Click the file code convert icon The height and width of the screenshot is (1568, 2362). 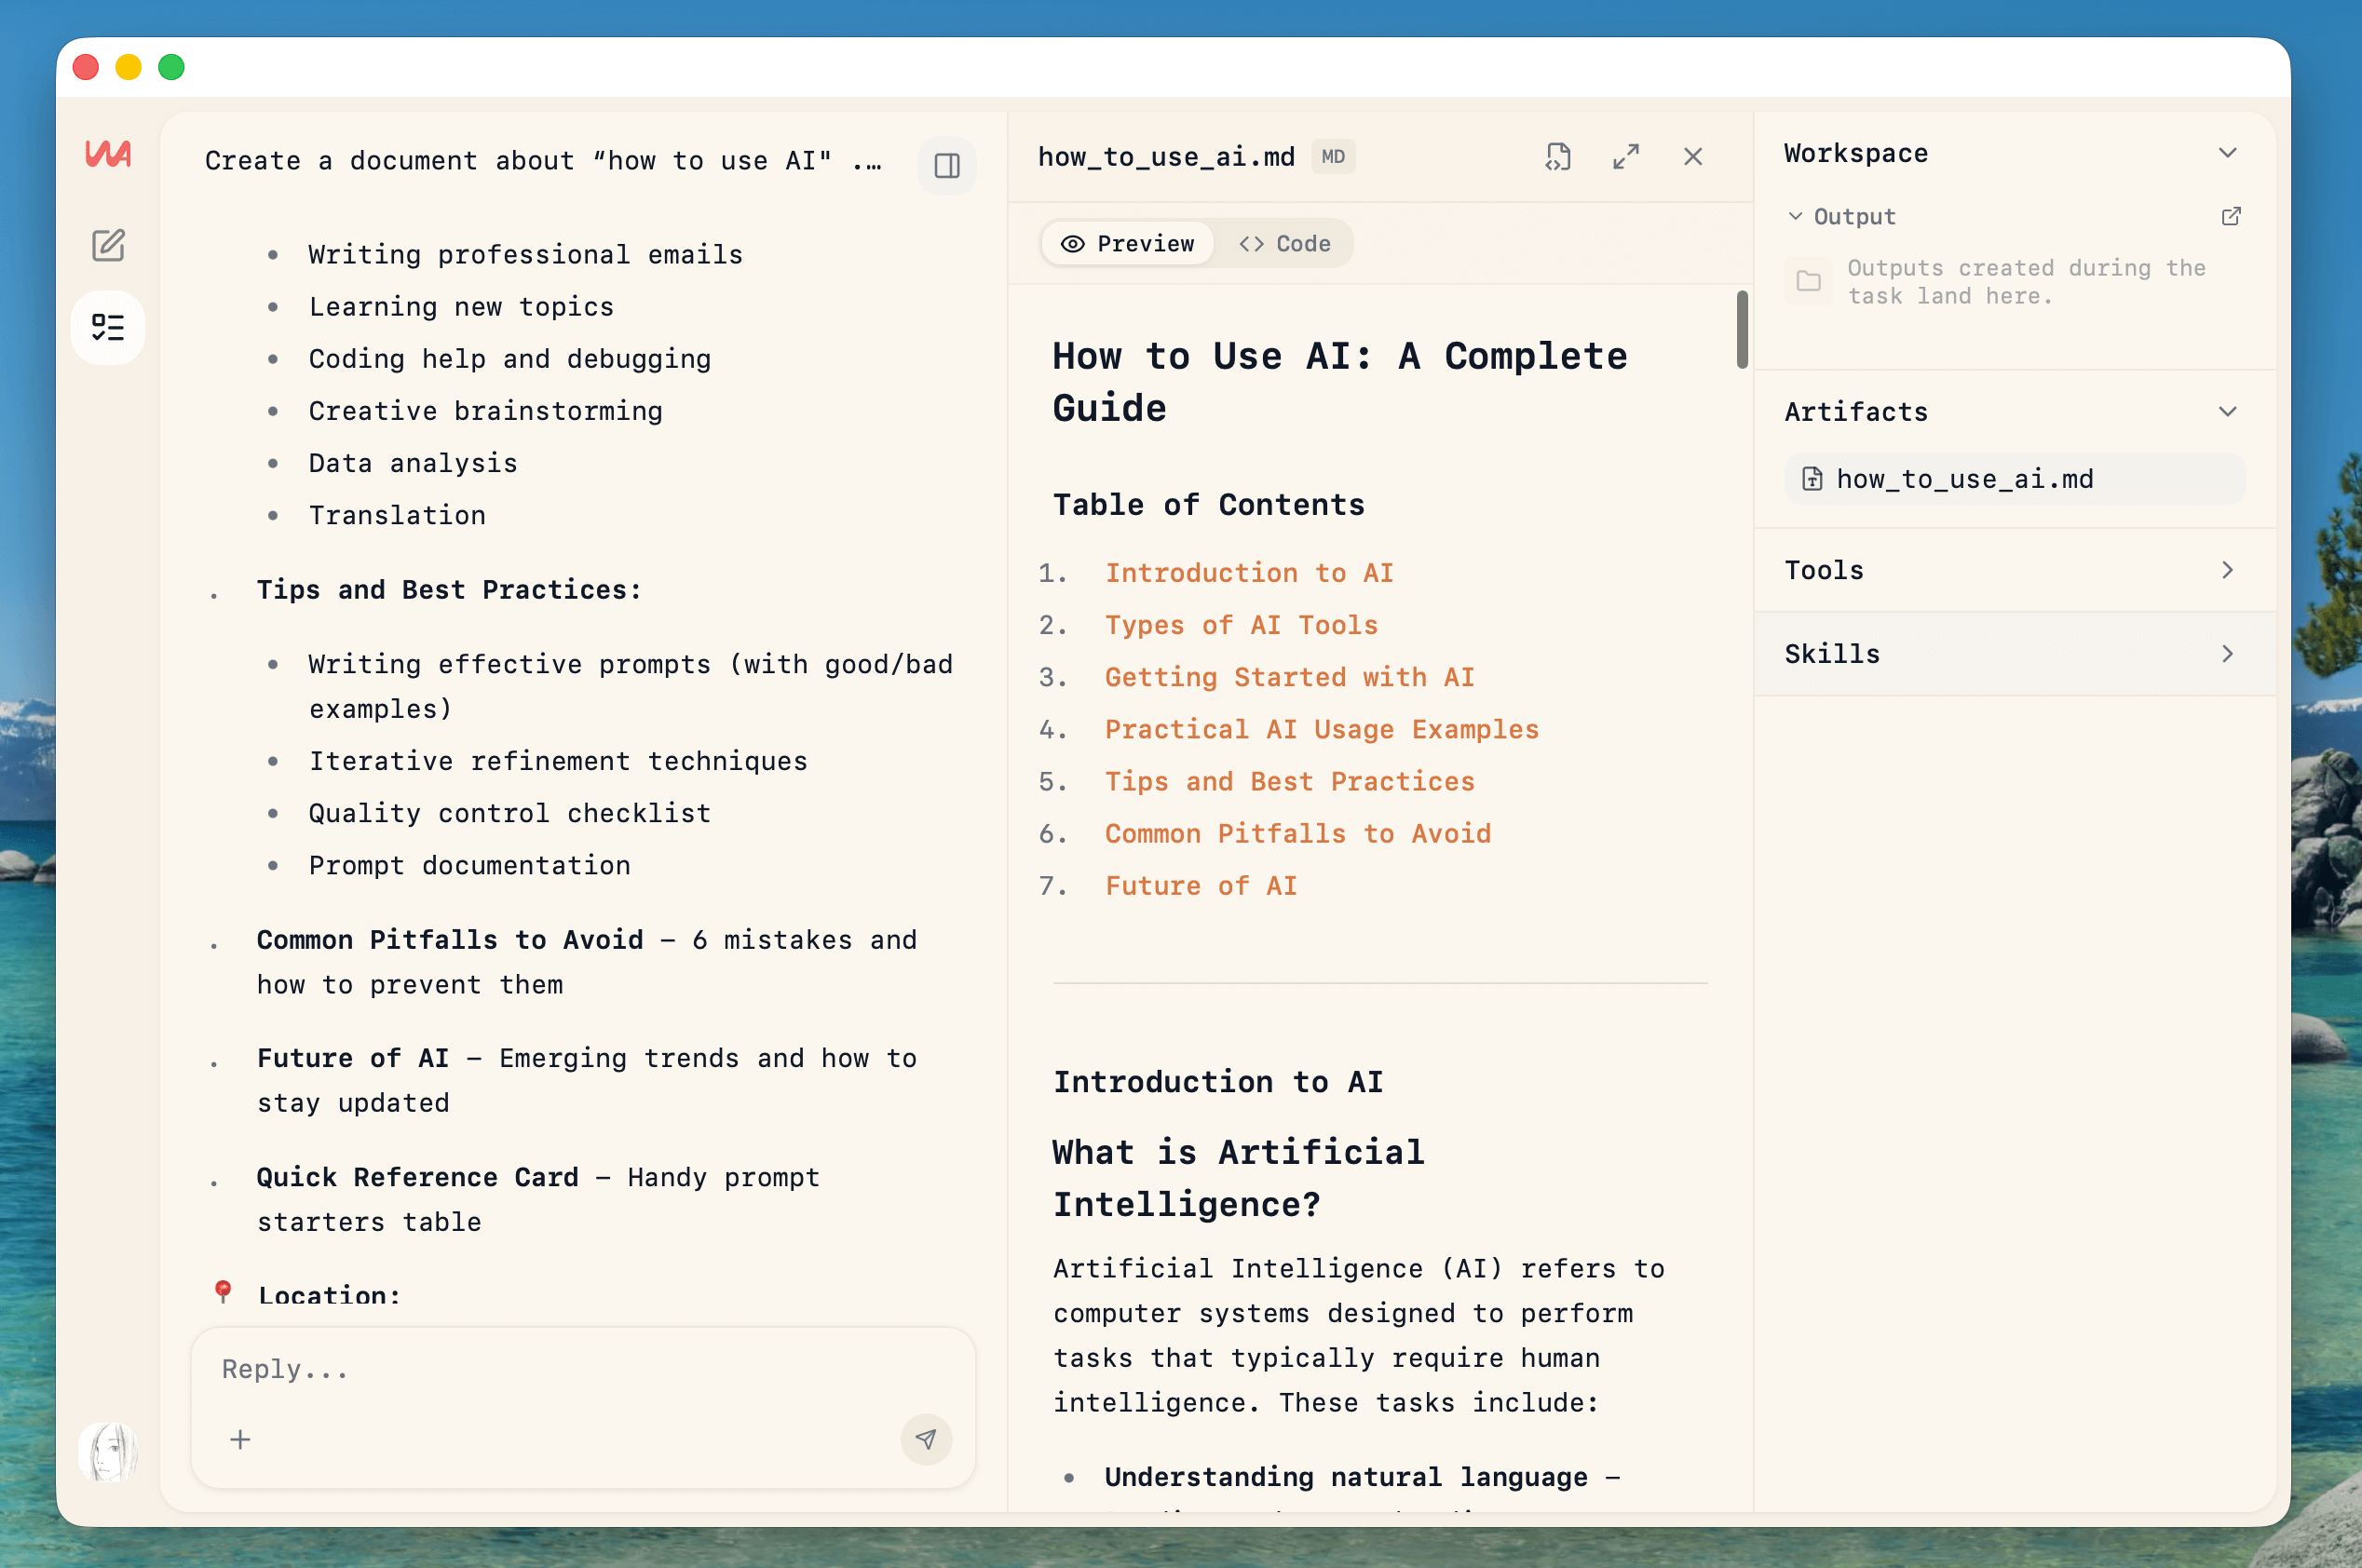point(1557,157)
